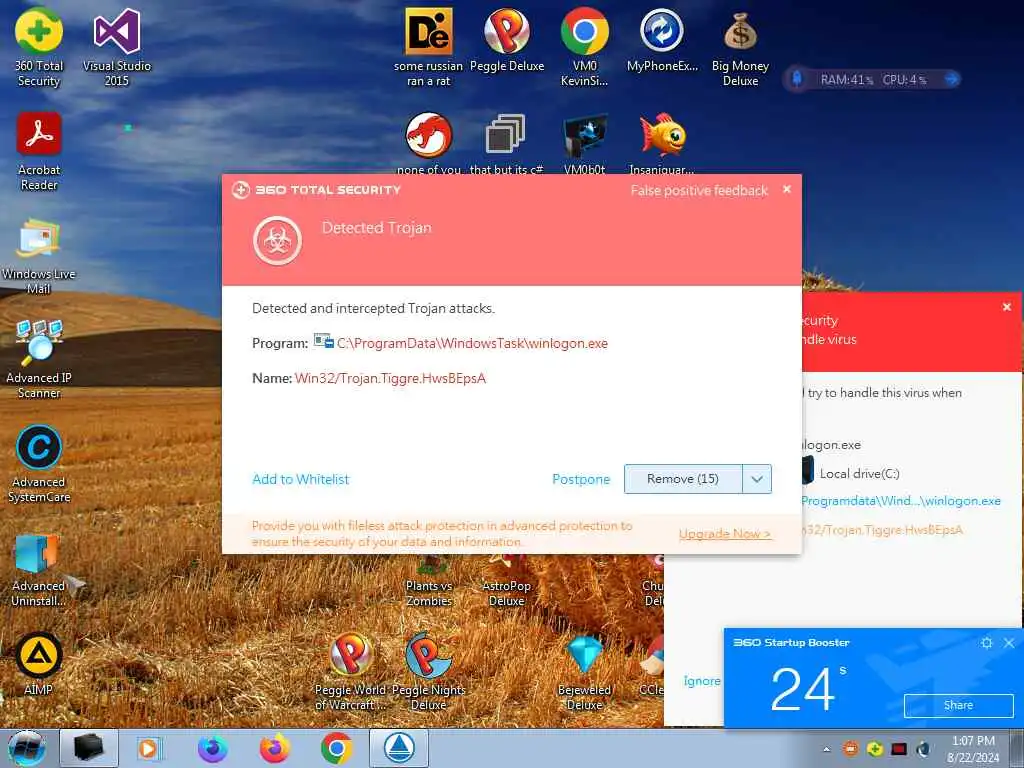Open VM0 KevinSi Chrome shortcut
1024x768 pixels.
coord(584,47)
